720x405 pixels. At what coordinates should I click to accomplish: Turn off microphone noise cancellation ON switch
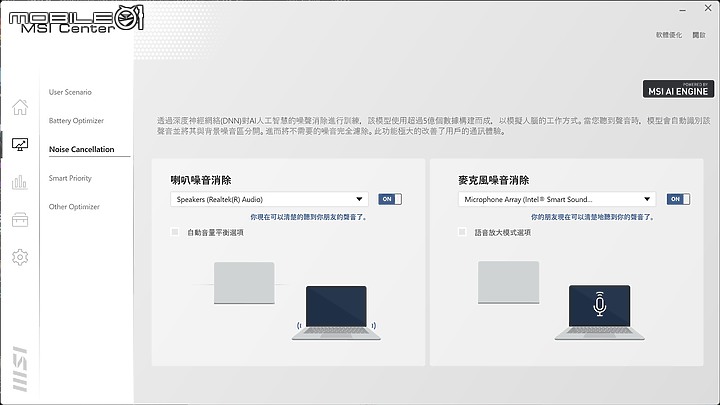click(x=678, y=199)
